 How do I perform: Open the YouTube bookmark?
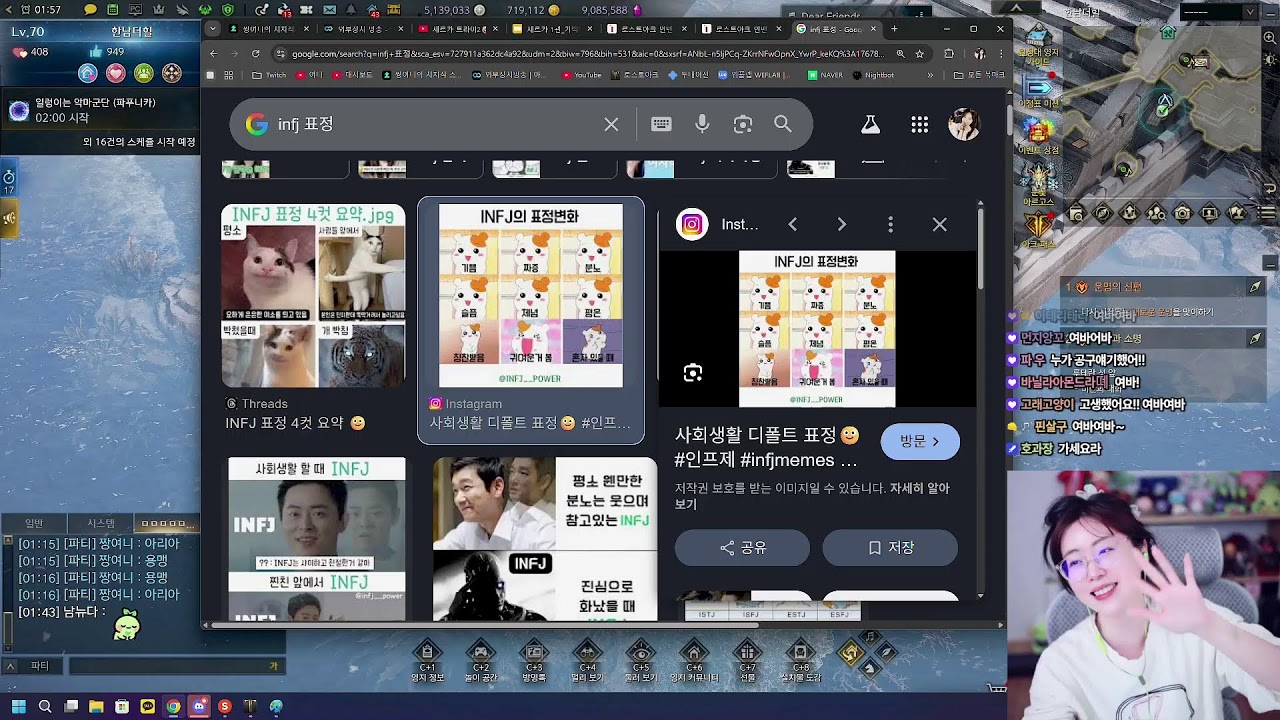[x=582, y=75]
